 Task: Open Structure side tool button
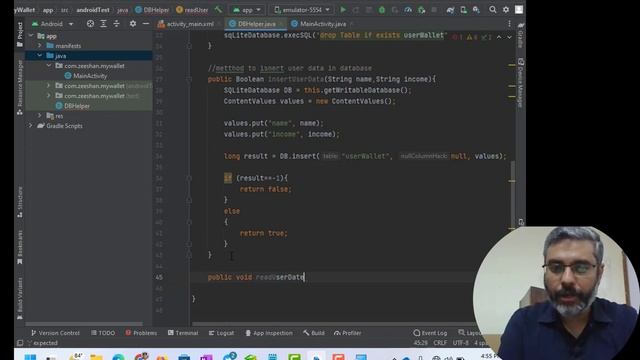(x=20, y=202)
